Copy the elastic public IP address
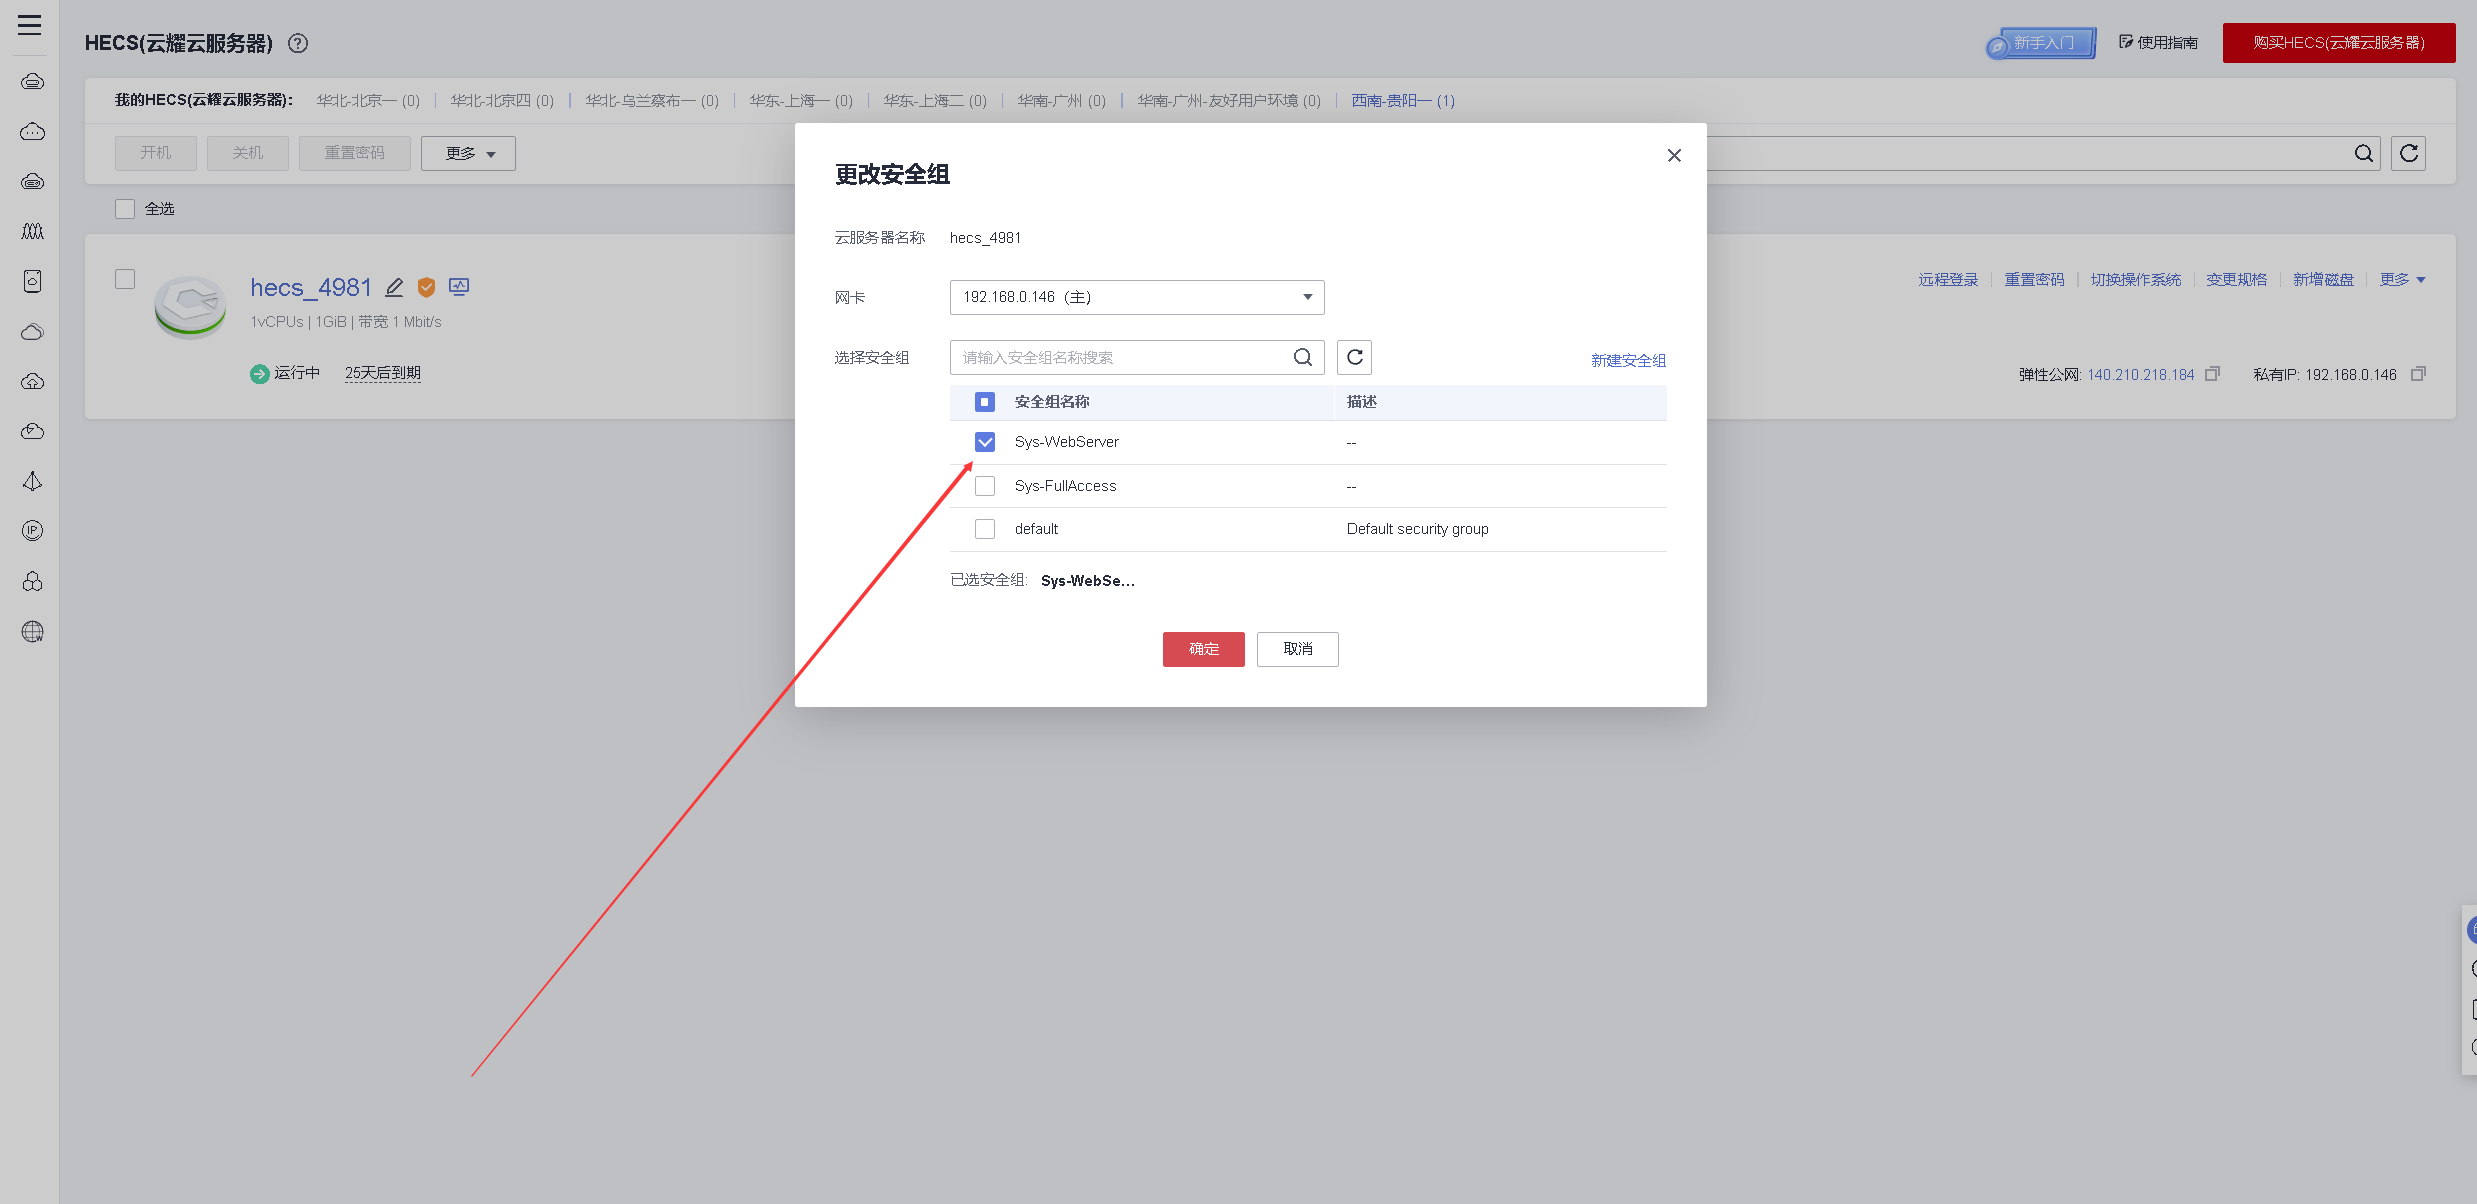The height and width of the screenshot is (1204, 2477). pyautogui.click(x=2212, y=374)
